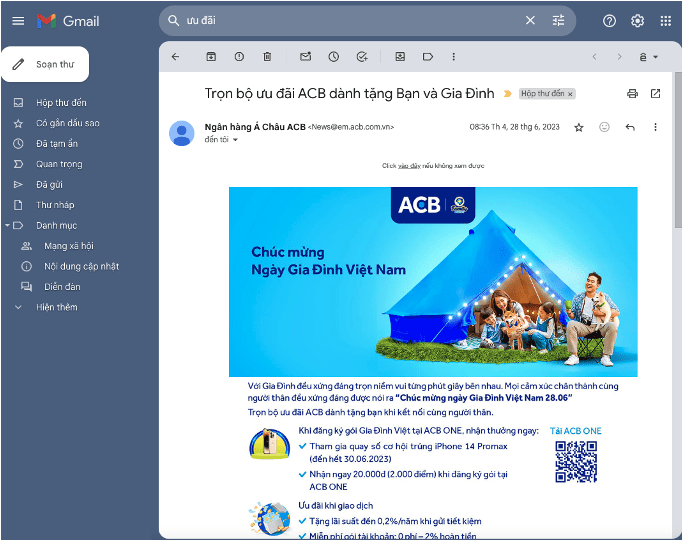Mark the email as unread
The width and height of the screenshot is (682, 541).
click(x=305, y=57)
